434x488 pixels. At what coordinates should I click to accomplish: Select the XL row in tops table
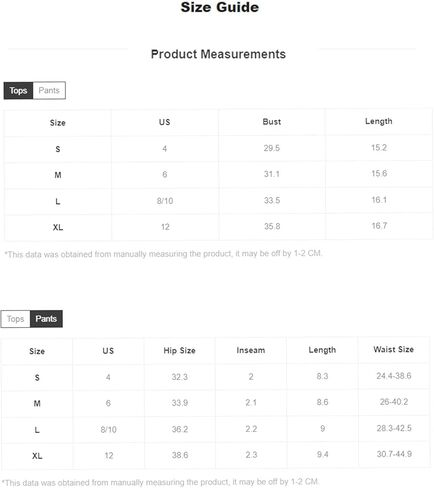(218, 227)
